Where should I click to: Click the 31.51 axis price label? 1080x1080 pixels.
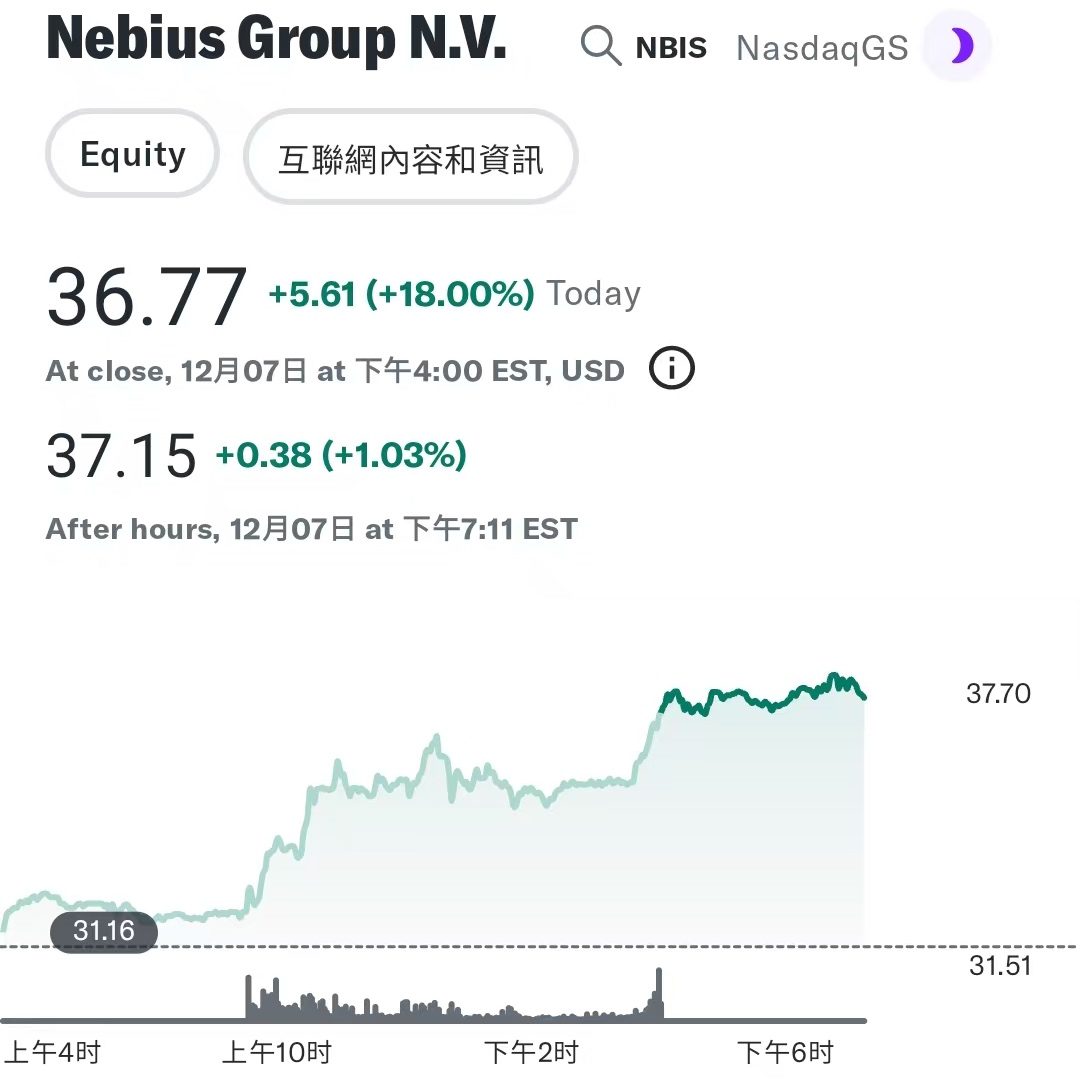click(x=1000, y=966)
